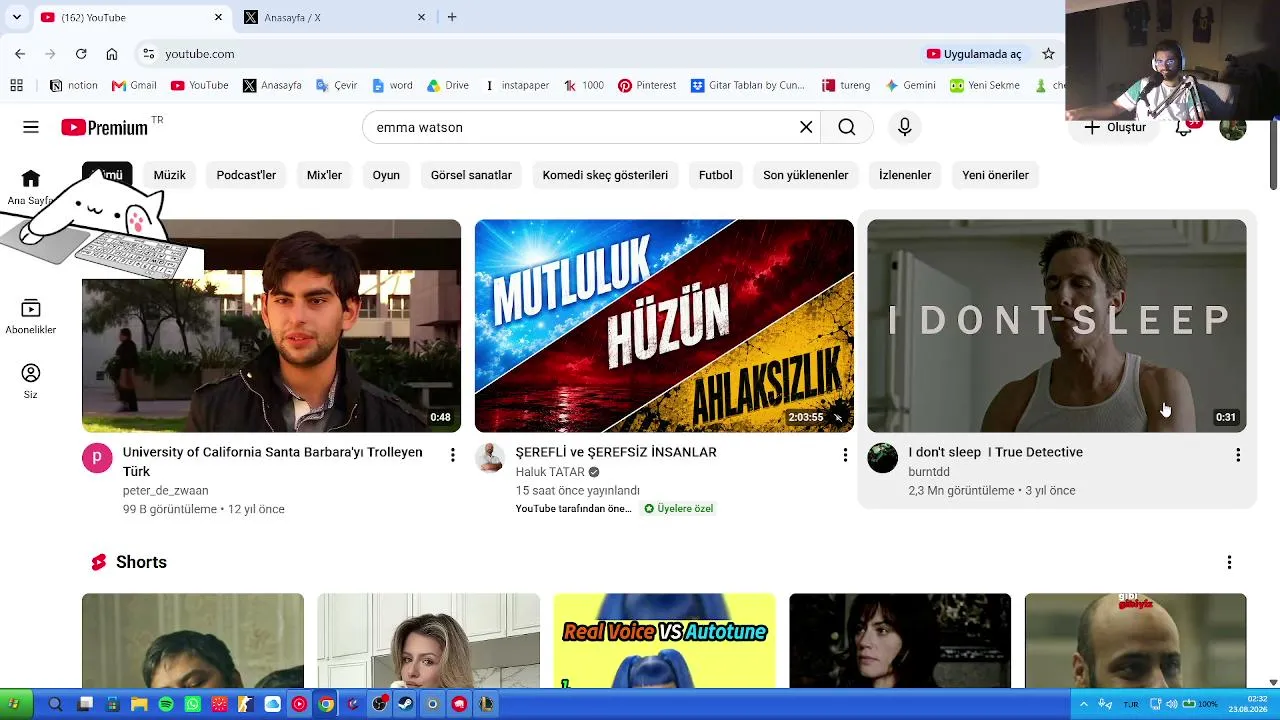Choose Komedi skeç gösterileri chip
Image resolution: width=1280 pixels, height=720 pixels.
605,175
